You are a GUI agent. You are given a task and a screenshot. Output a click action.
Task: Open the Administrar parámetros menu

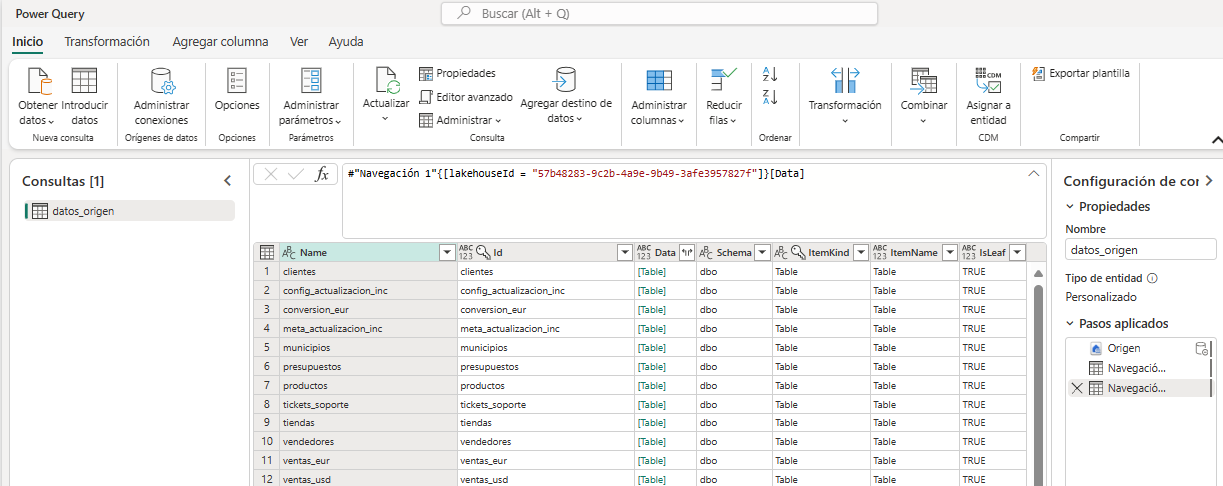[311, 97]
